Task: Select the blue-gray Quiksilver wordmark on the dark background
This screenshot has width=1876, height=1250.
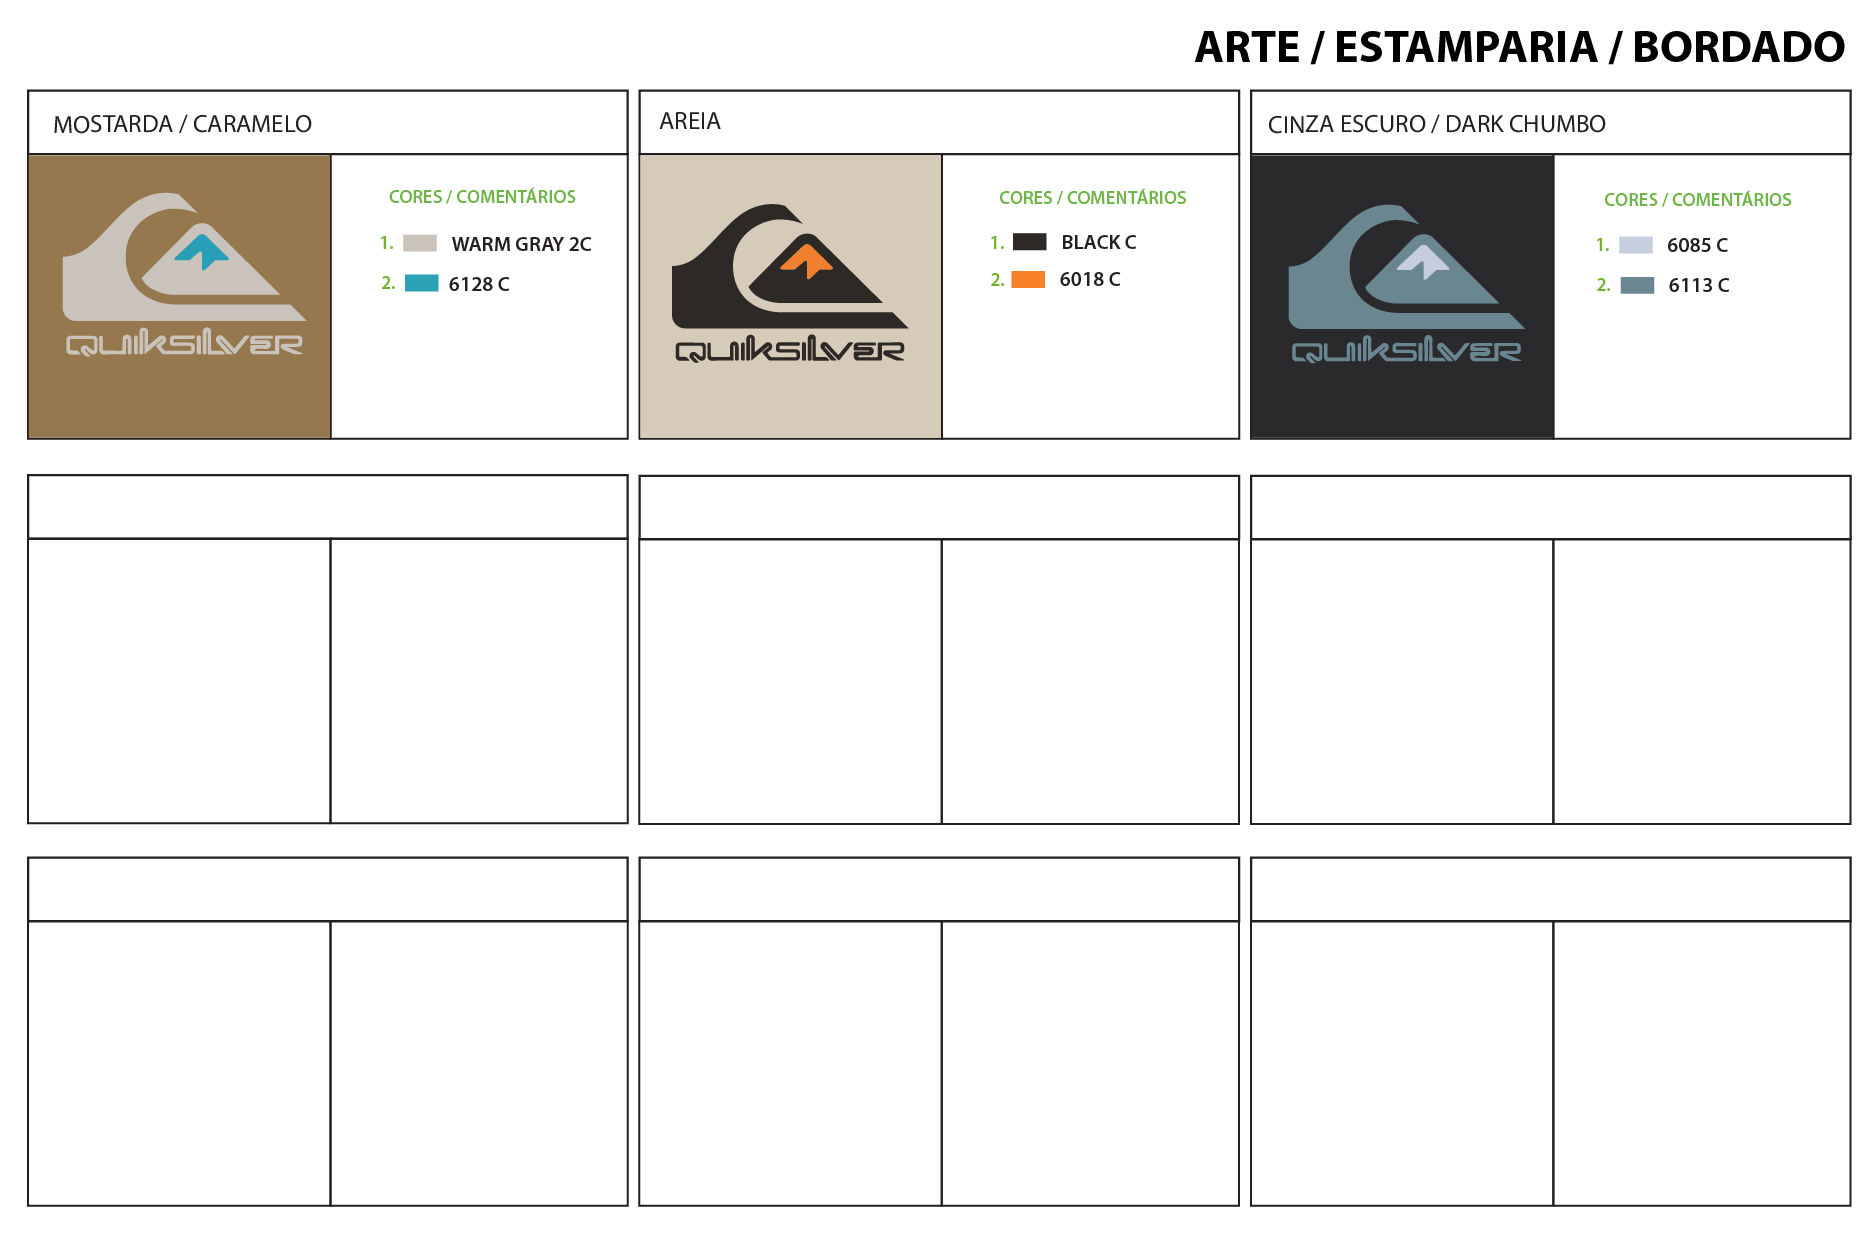Action: coord(1406,351)
